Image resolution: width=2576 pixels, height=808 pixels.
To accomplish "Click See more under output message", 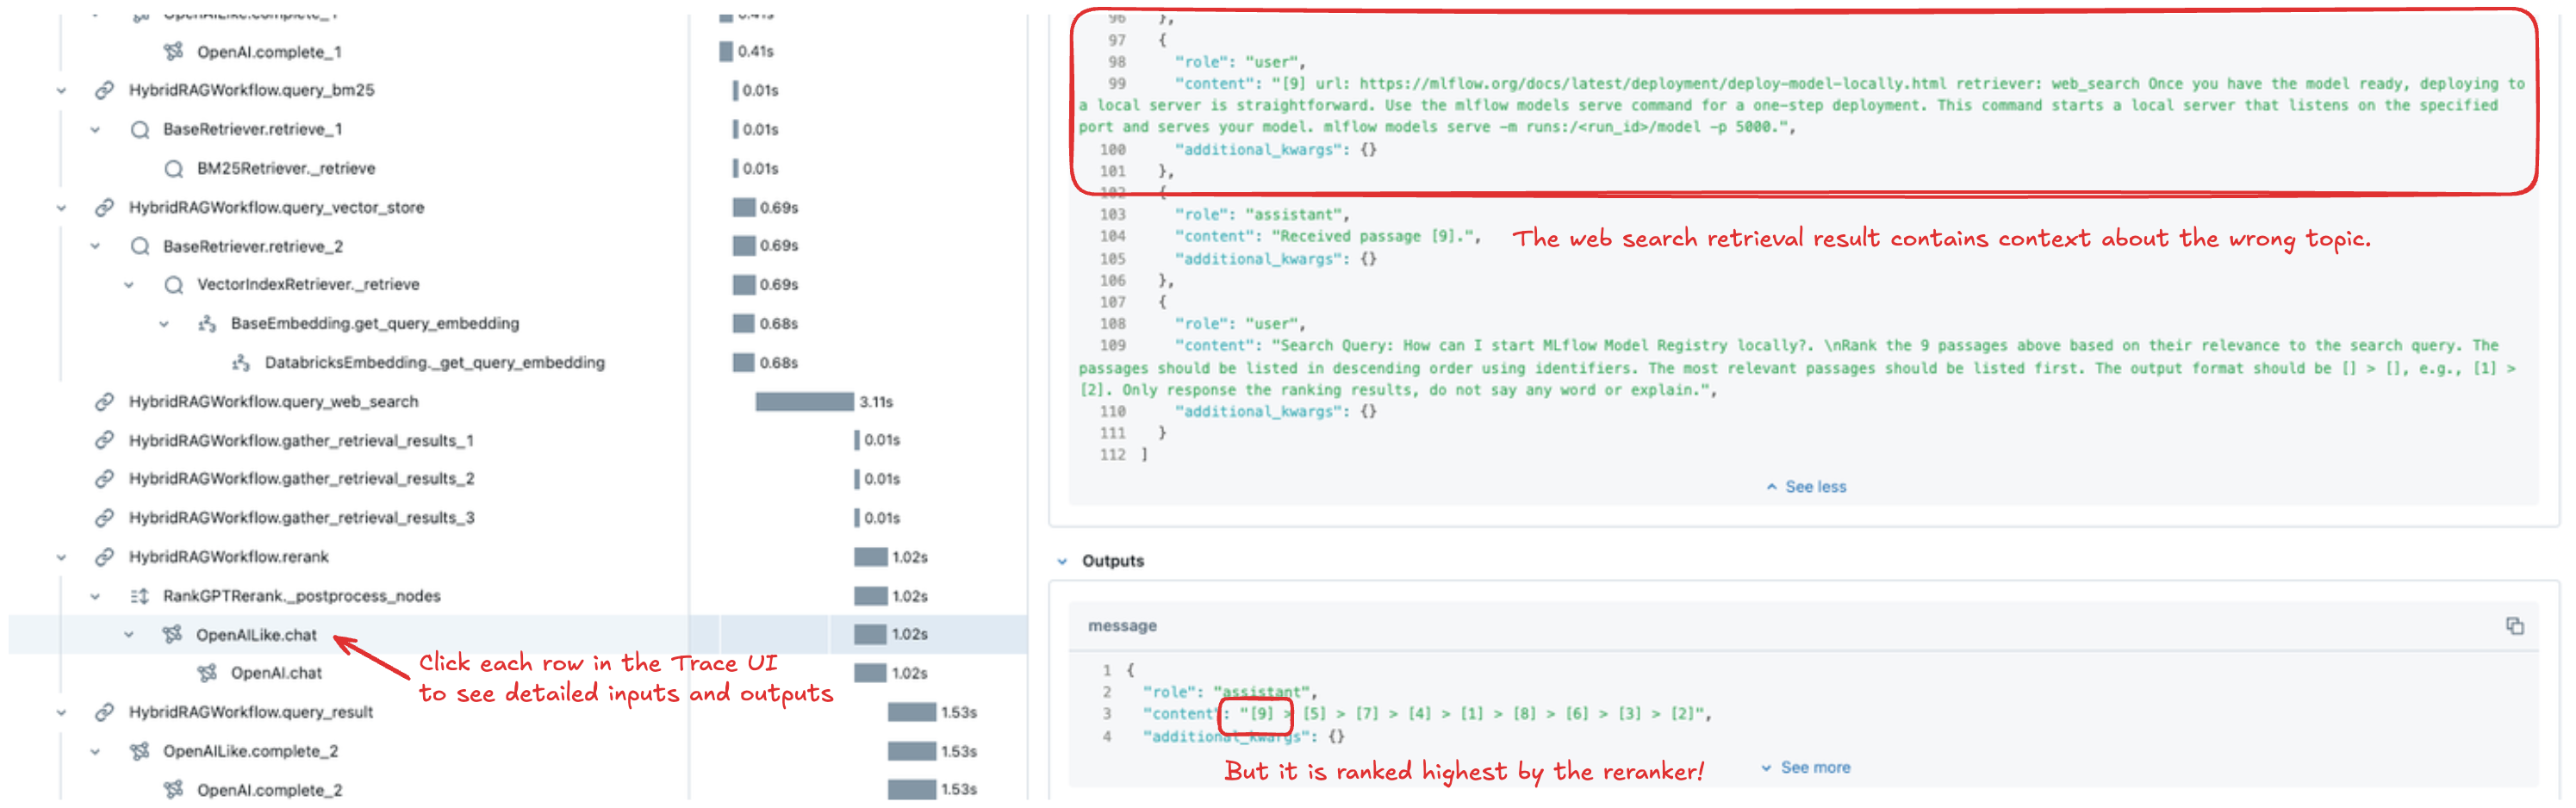I will [x=1806, y=768].
